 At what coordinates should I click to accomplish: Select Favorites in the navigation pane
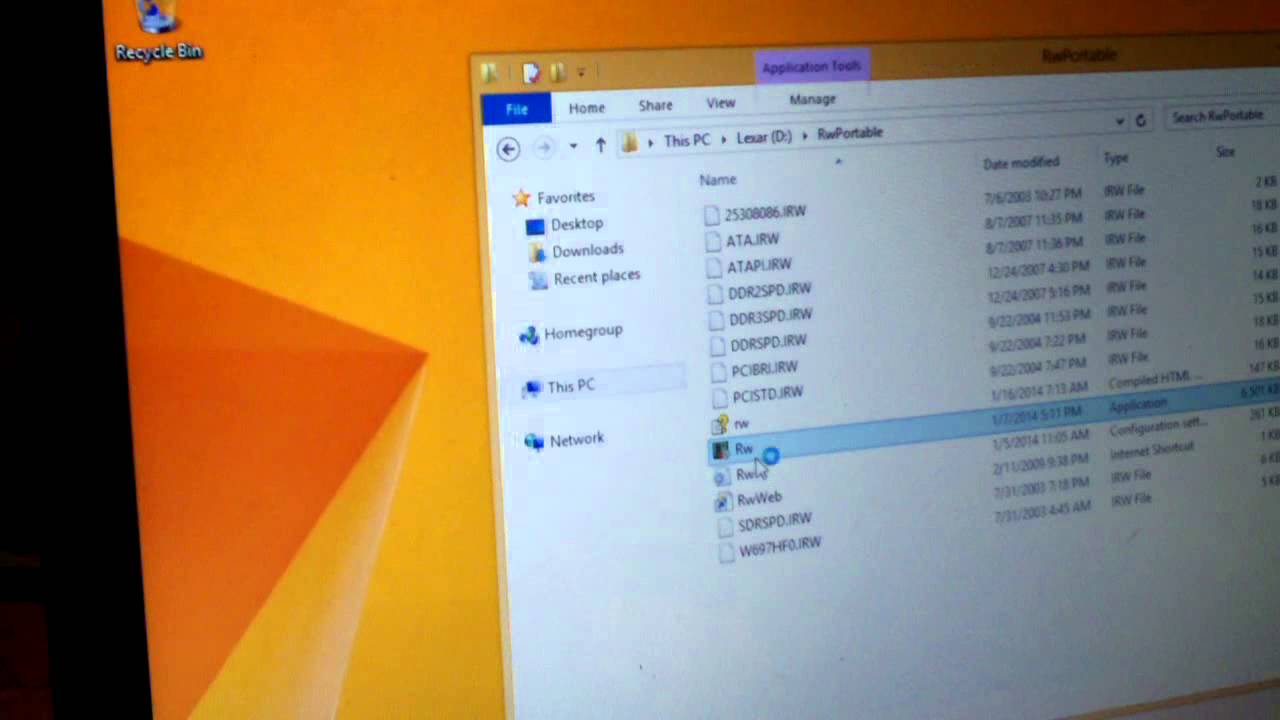pyautogui.click(x=565, y=197)
